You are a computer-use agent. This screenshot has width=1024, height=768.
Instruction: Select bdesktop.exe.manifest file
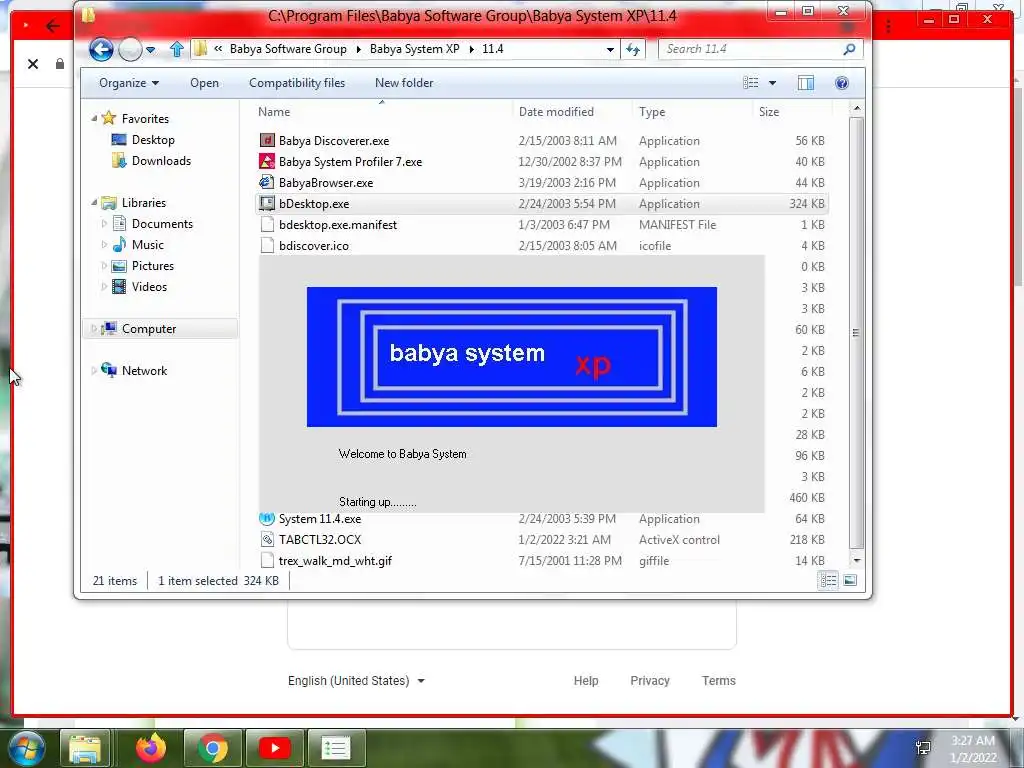tap(338, 225)
